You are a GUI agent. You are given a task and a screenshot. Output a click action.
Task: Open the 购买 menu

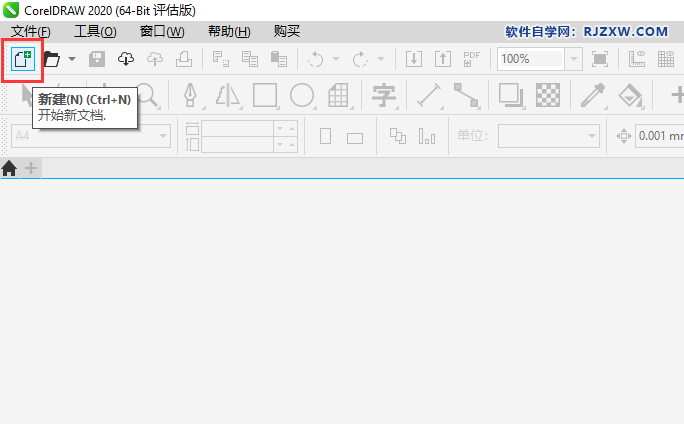(x=287, y=31)
